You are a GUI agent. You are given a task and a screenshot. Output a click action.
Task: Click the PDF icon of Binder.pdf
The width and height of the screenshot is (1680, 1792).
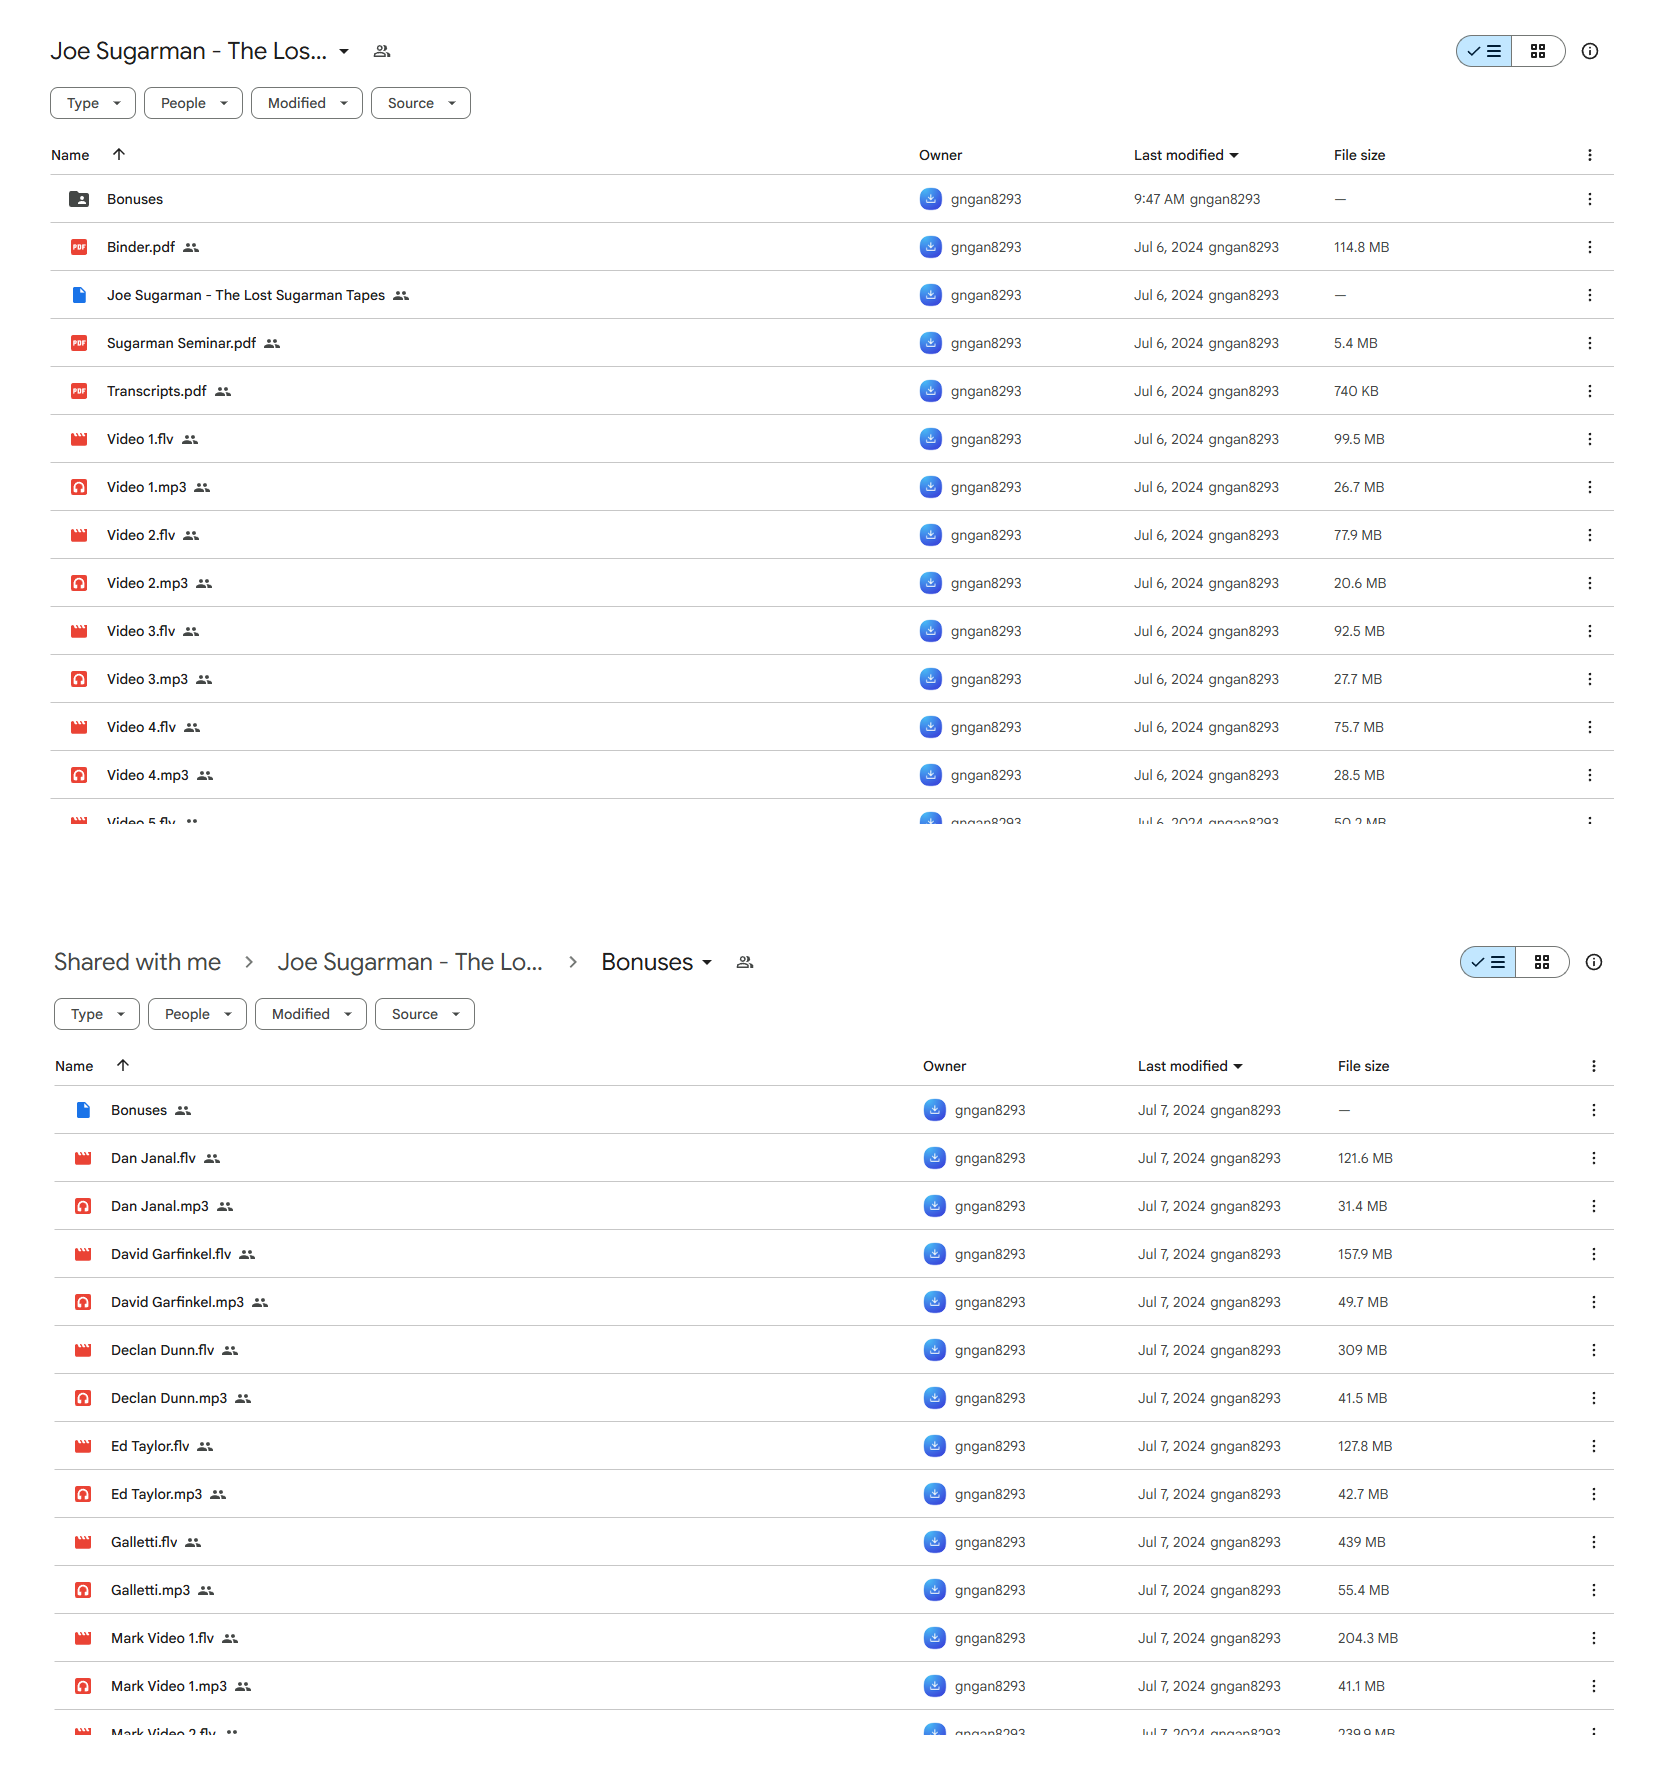79,247
